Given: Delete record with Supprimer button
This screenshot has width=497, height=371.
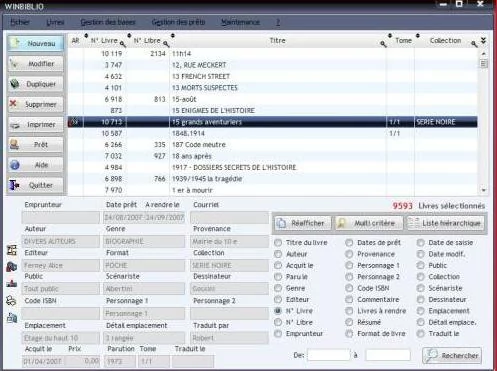Looking at the screenshot, I should click(x=36, y=104).
